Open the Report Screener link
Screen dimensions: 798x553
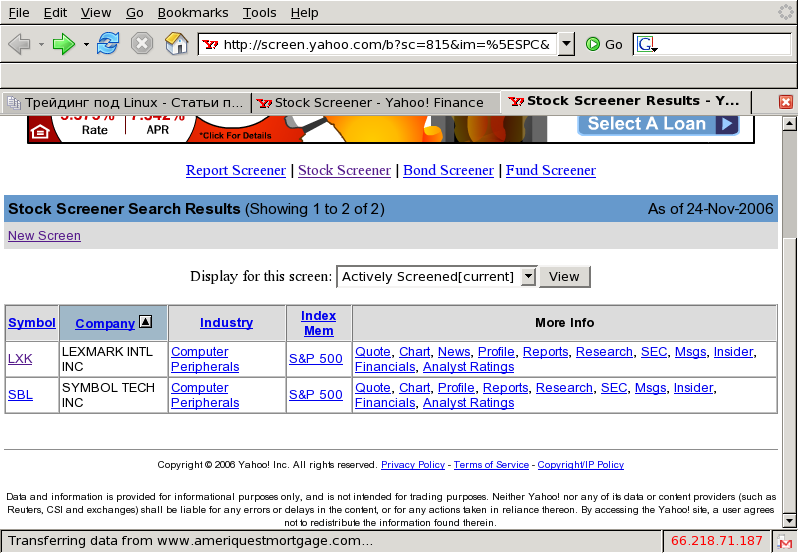pyautogui.click(x=236, y=170)
